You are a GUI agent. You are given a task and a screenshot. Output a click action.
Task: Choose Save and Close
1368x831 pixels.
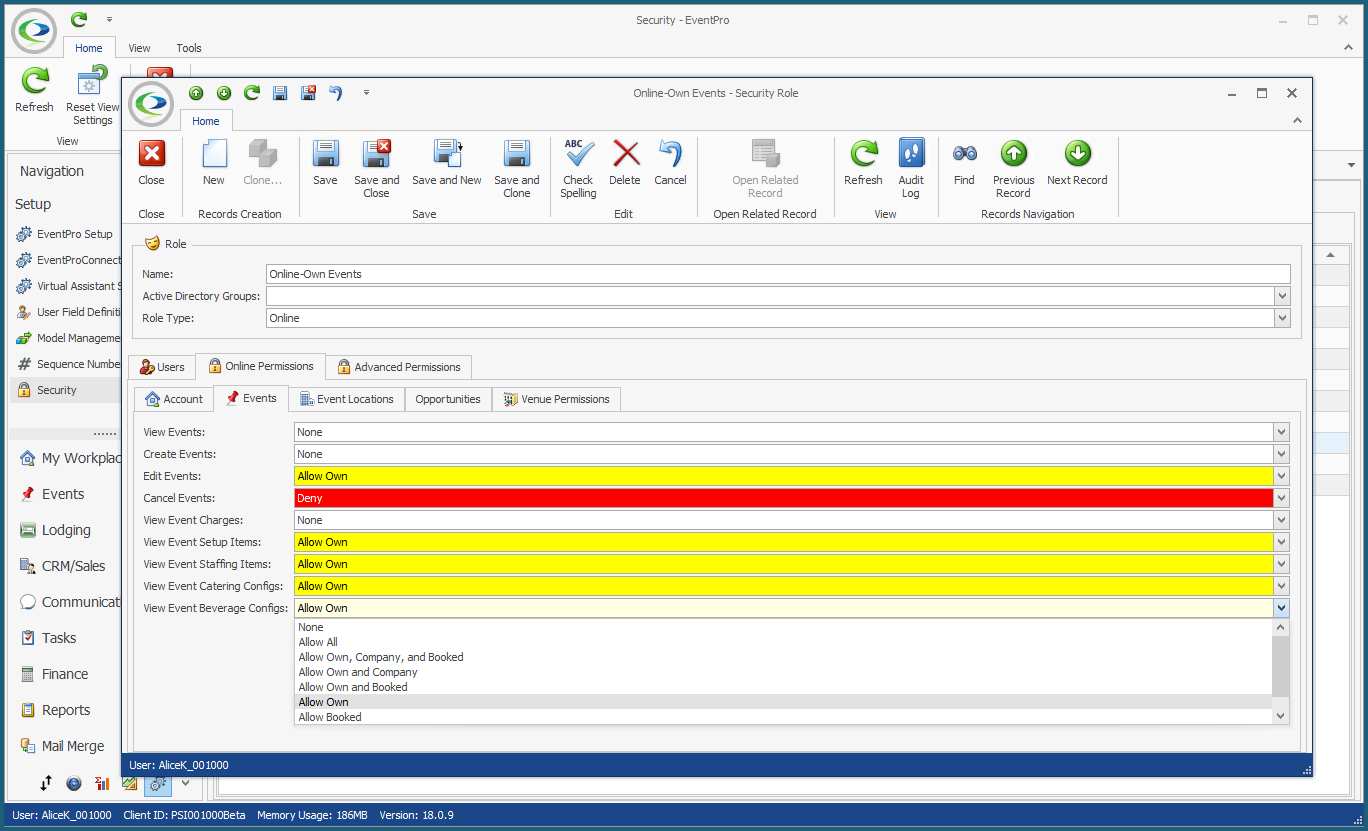point(377,169)
